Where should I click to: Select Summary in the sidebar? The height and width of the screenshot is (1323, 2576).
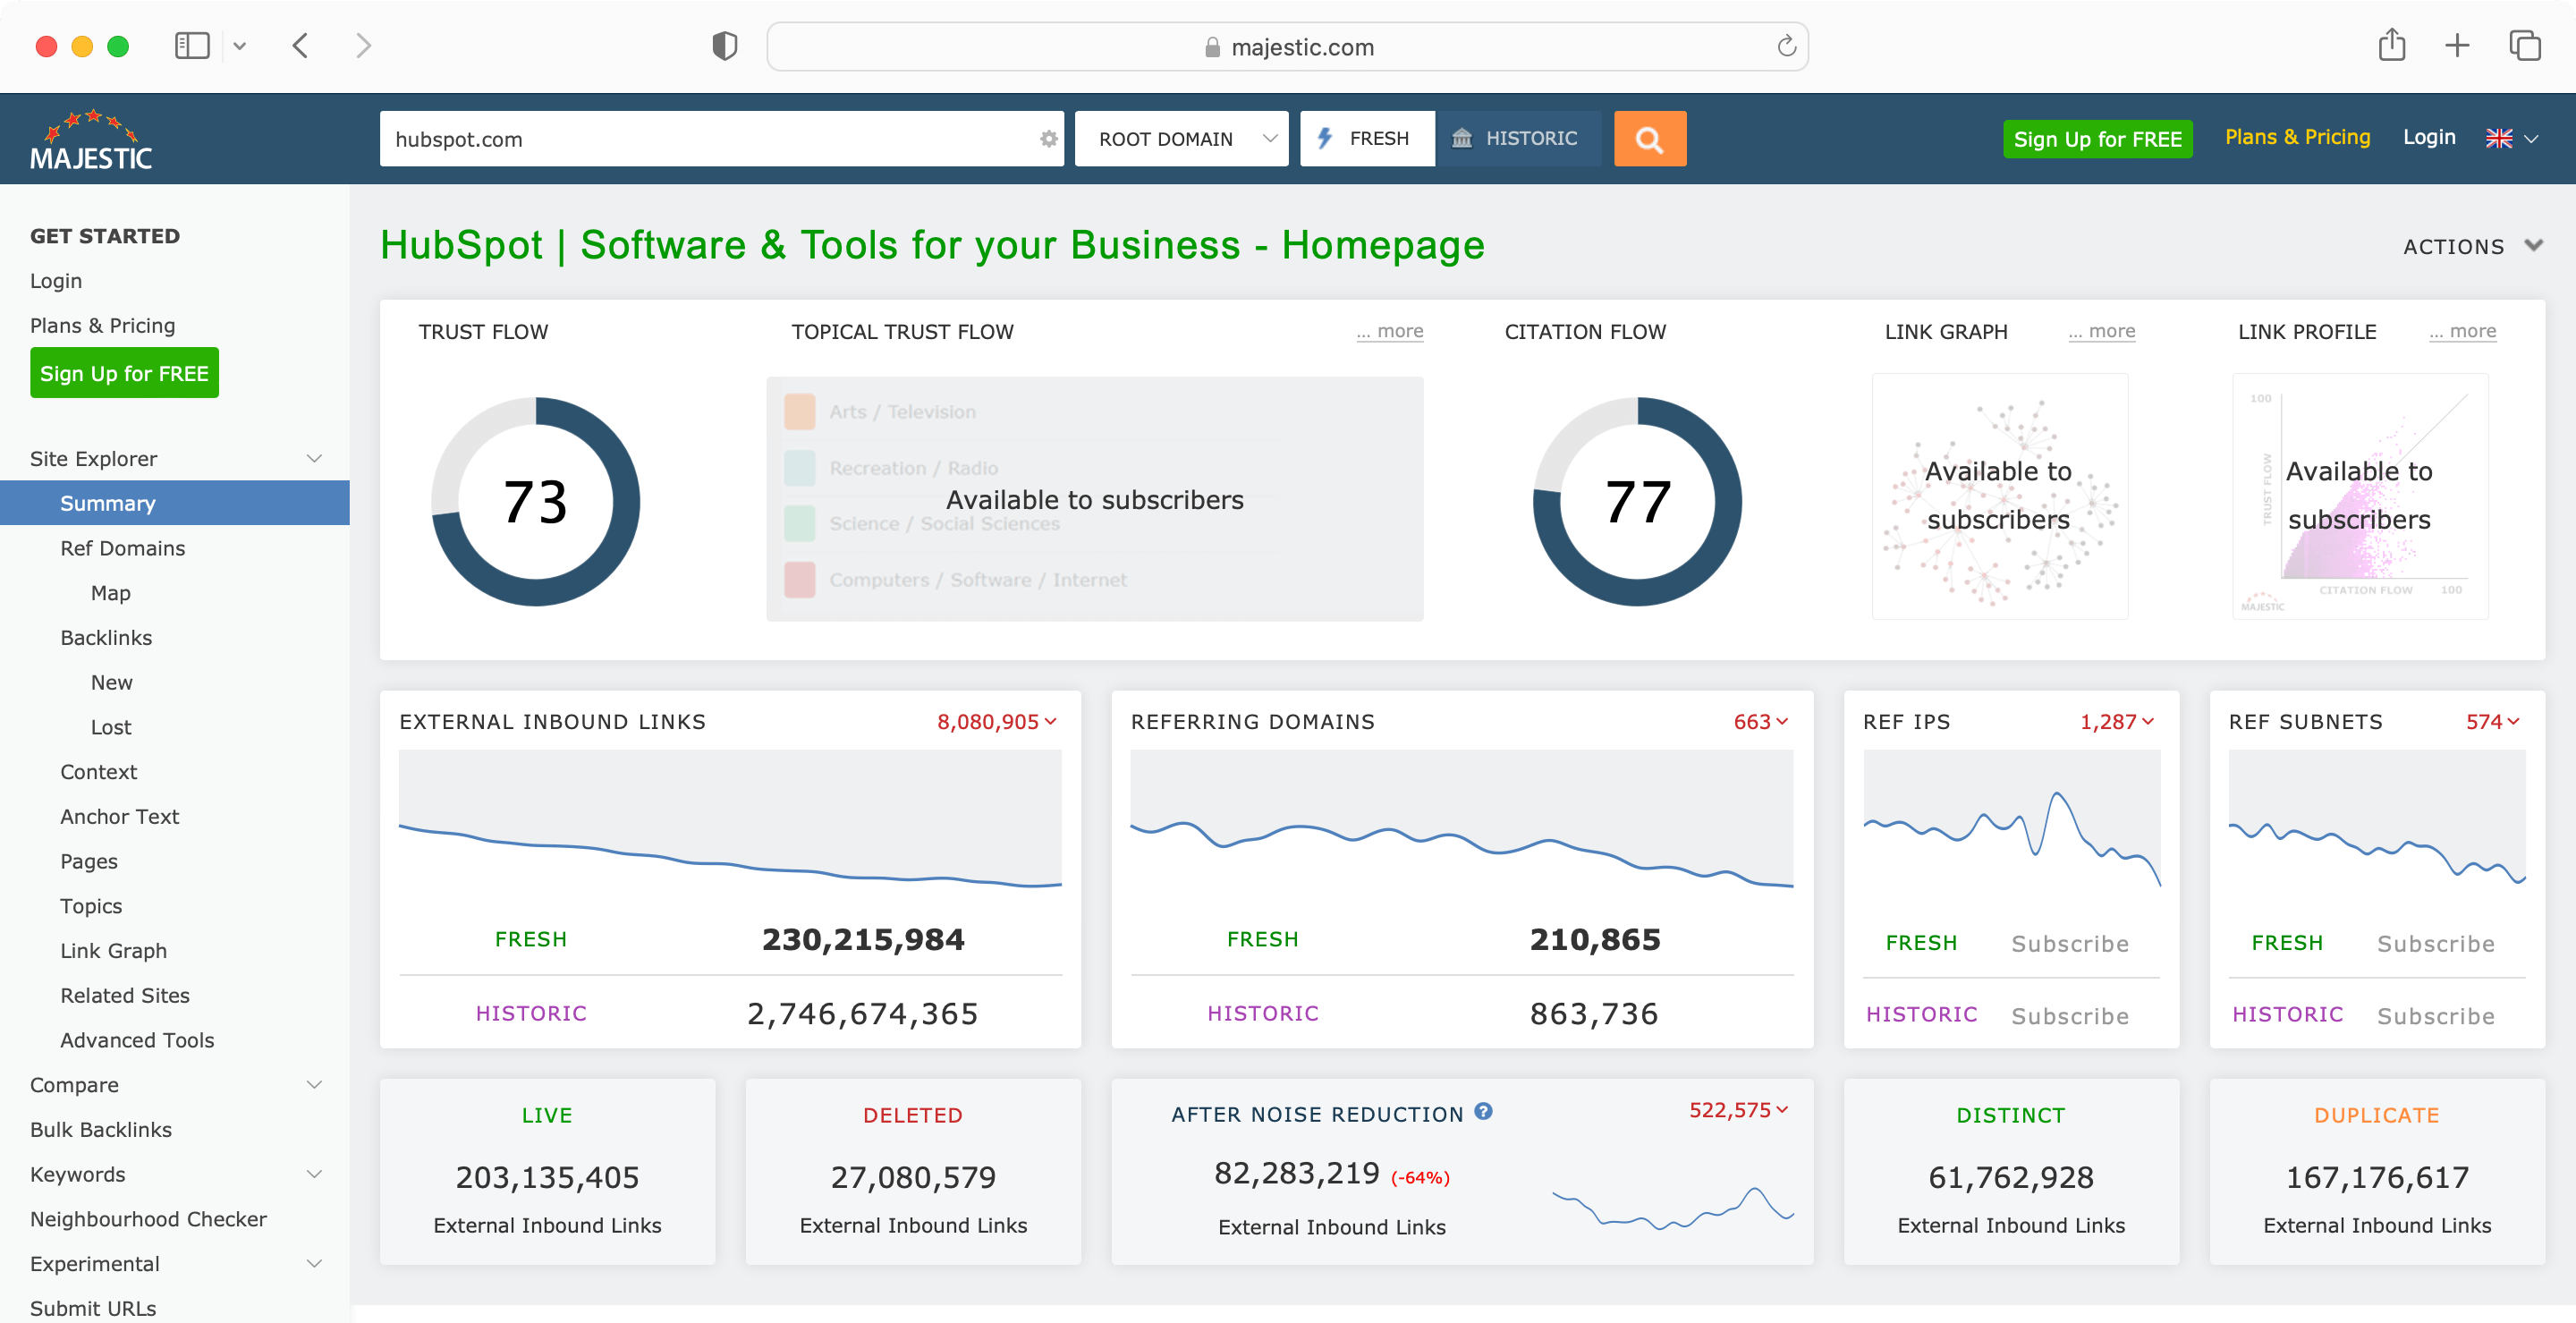tap(175, 503)
